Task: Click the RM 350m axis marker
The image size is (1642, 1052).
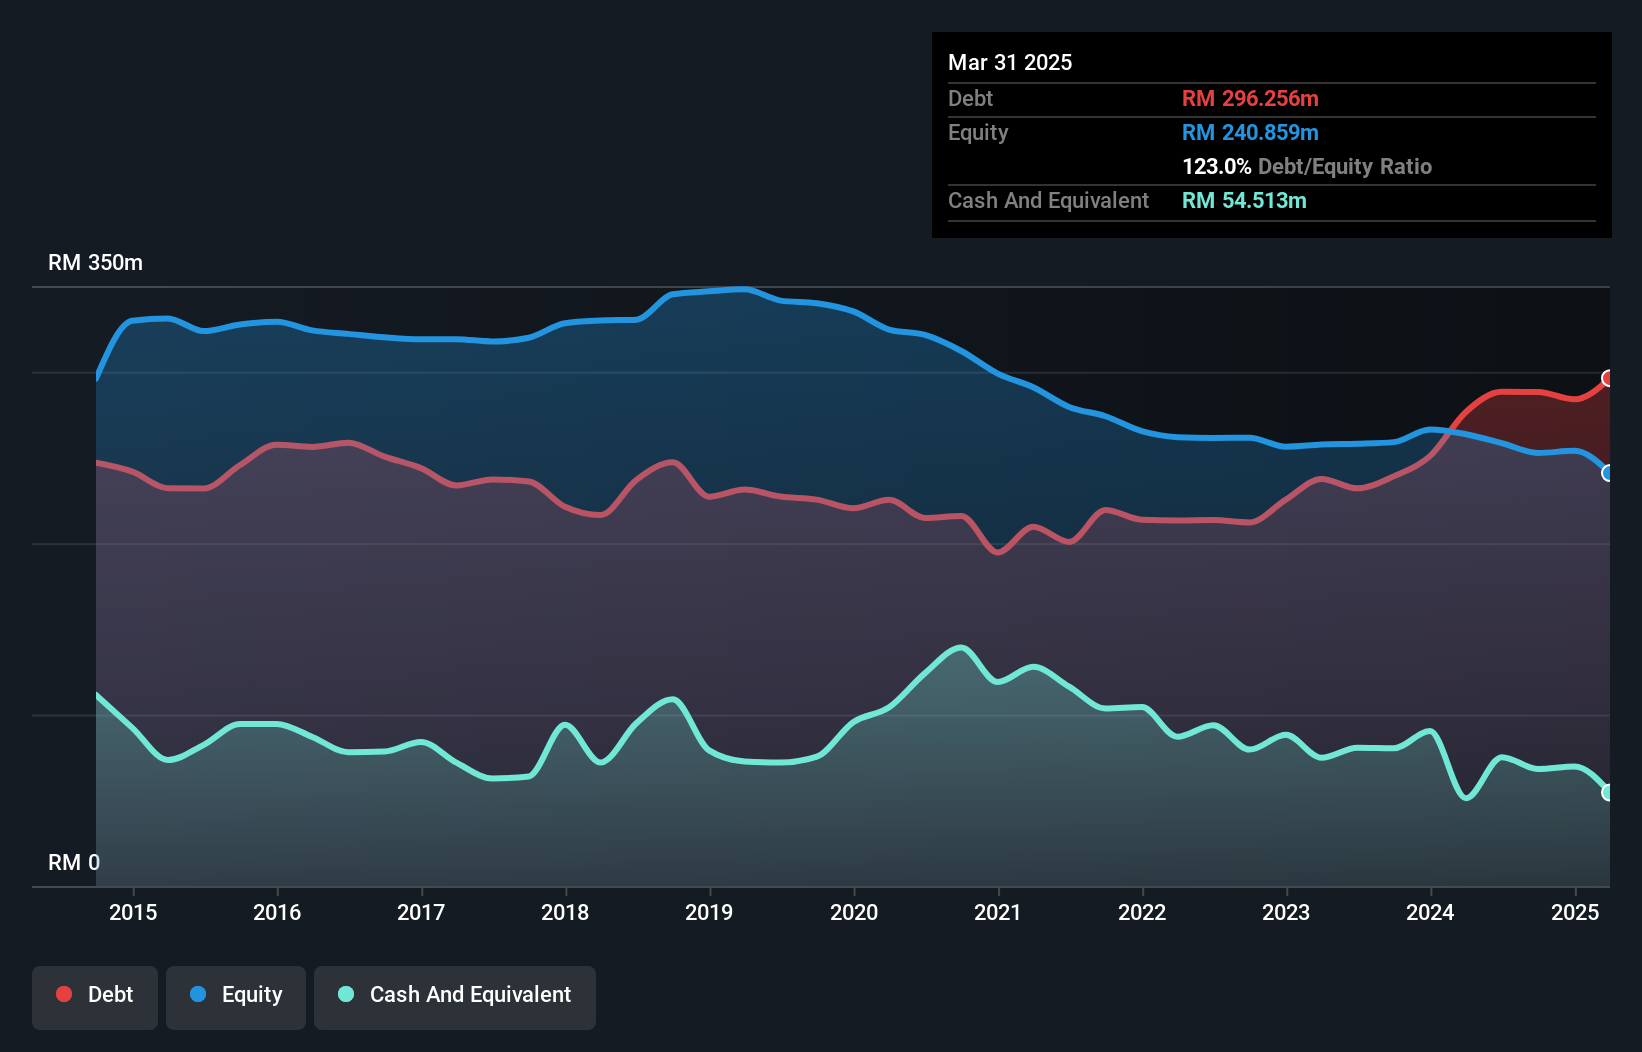Action: (x=95, y=262)
